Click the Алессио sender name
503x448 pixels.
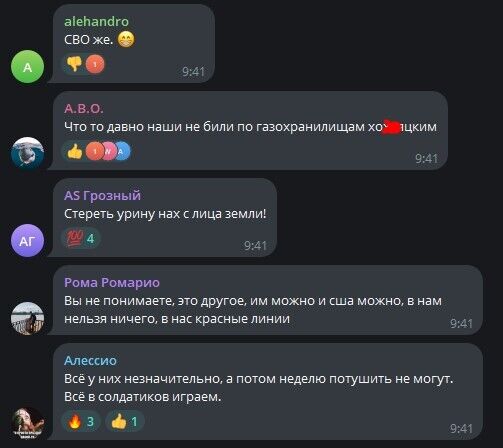[x=90, y=361]
